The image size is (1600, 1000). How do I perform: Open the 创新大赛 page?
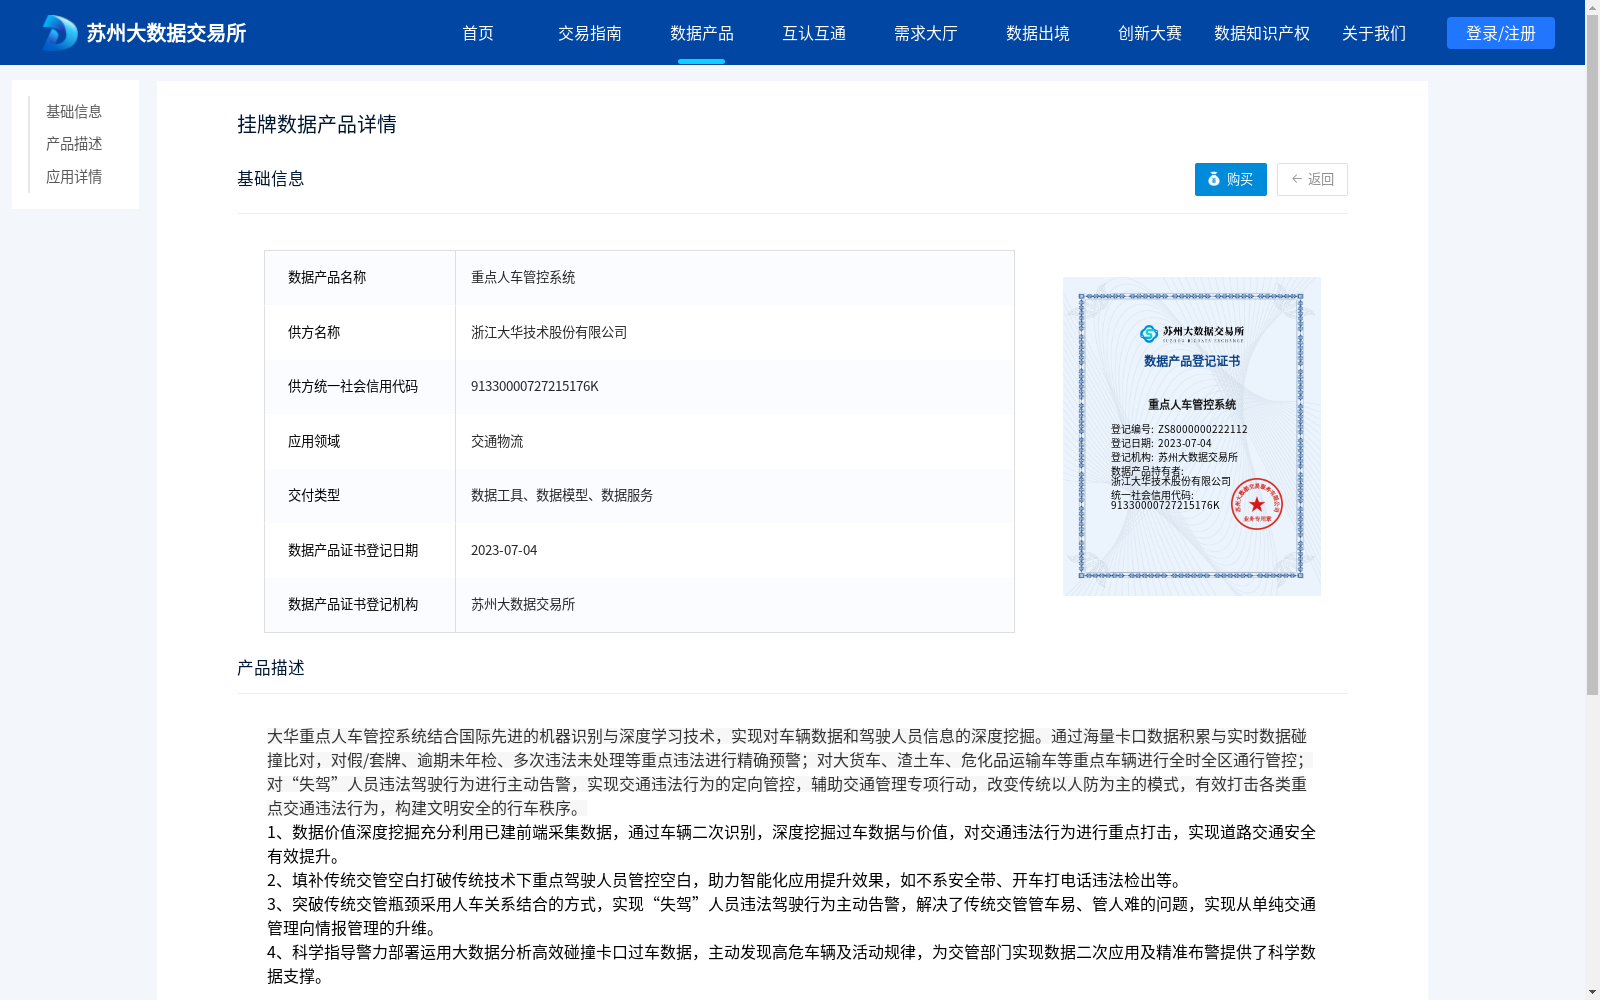click(x=1150, y=33)
